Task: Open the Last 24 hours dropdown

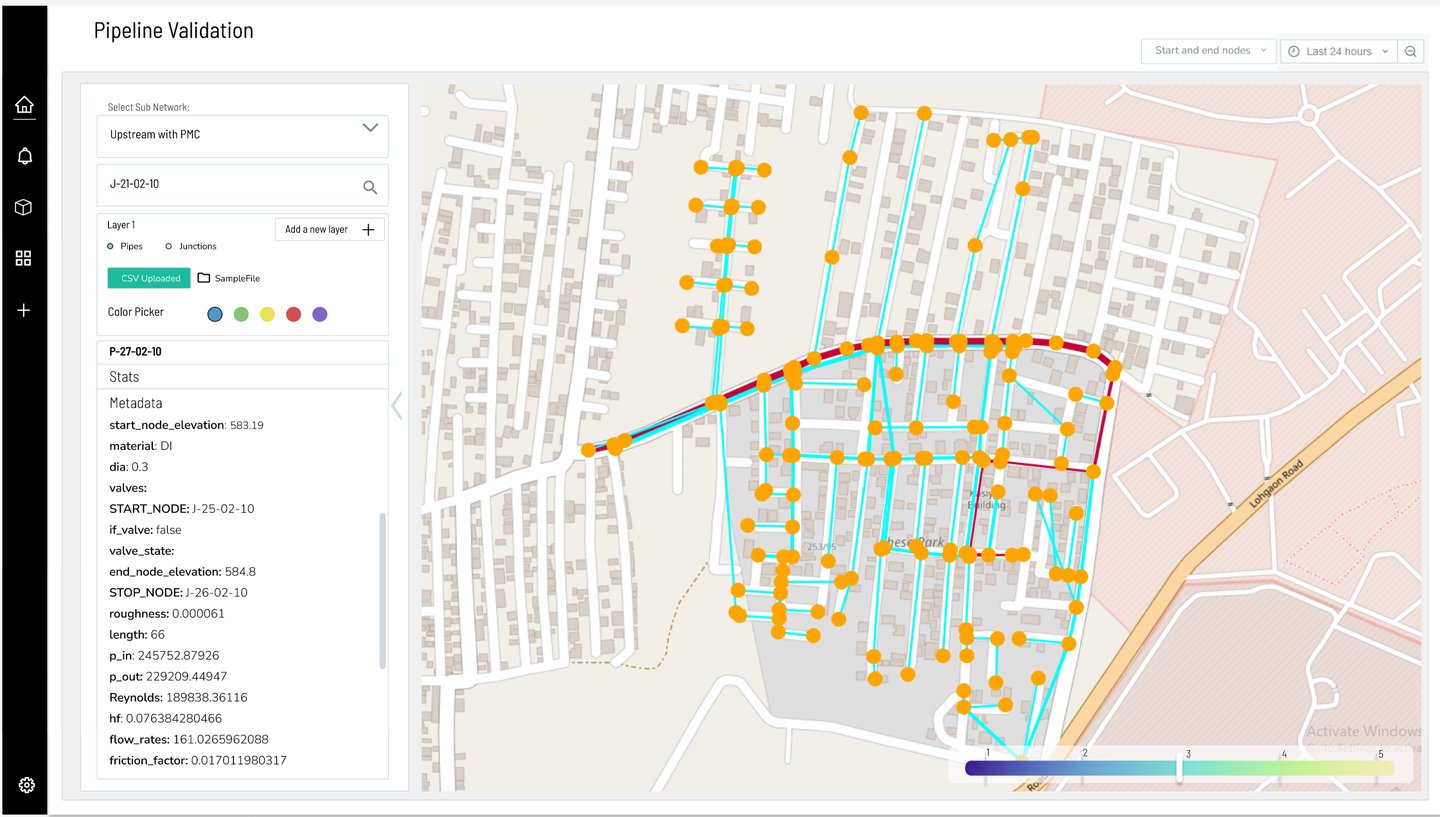Action: point(1339,51)
